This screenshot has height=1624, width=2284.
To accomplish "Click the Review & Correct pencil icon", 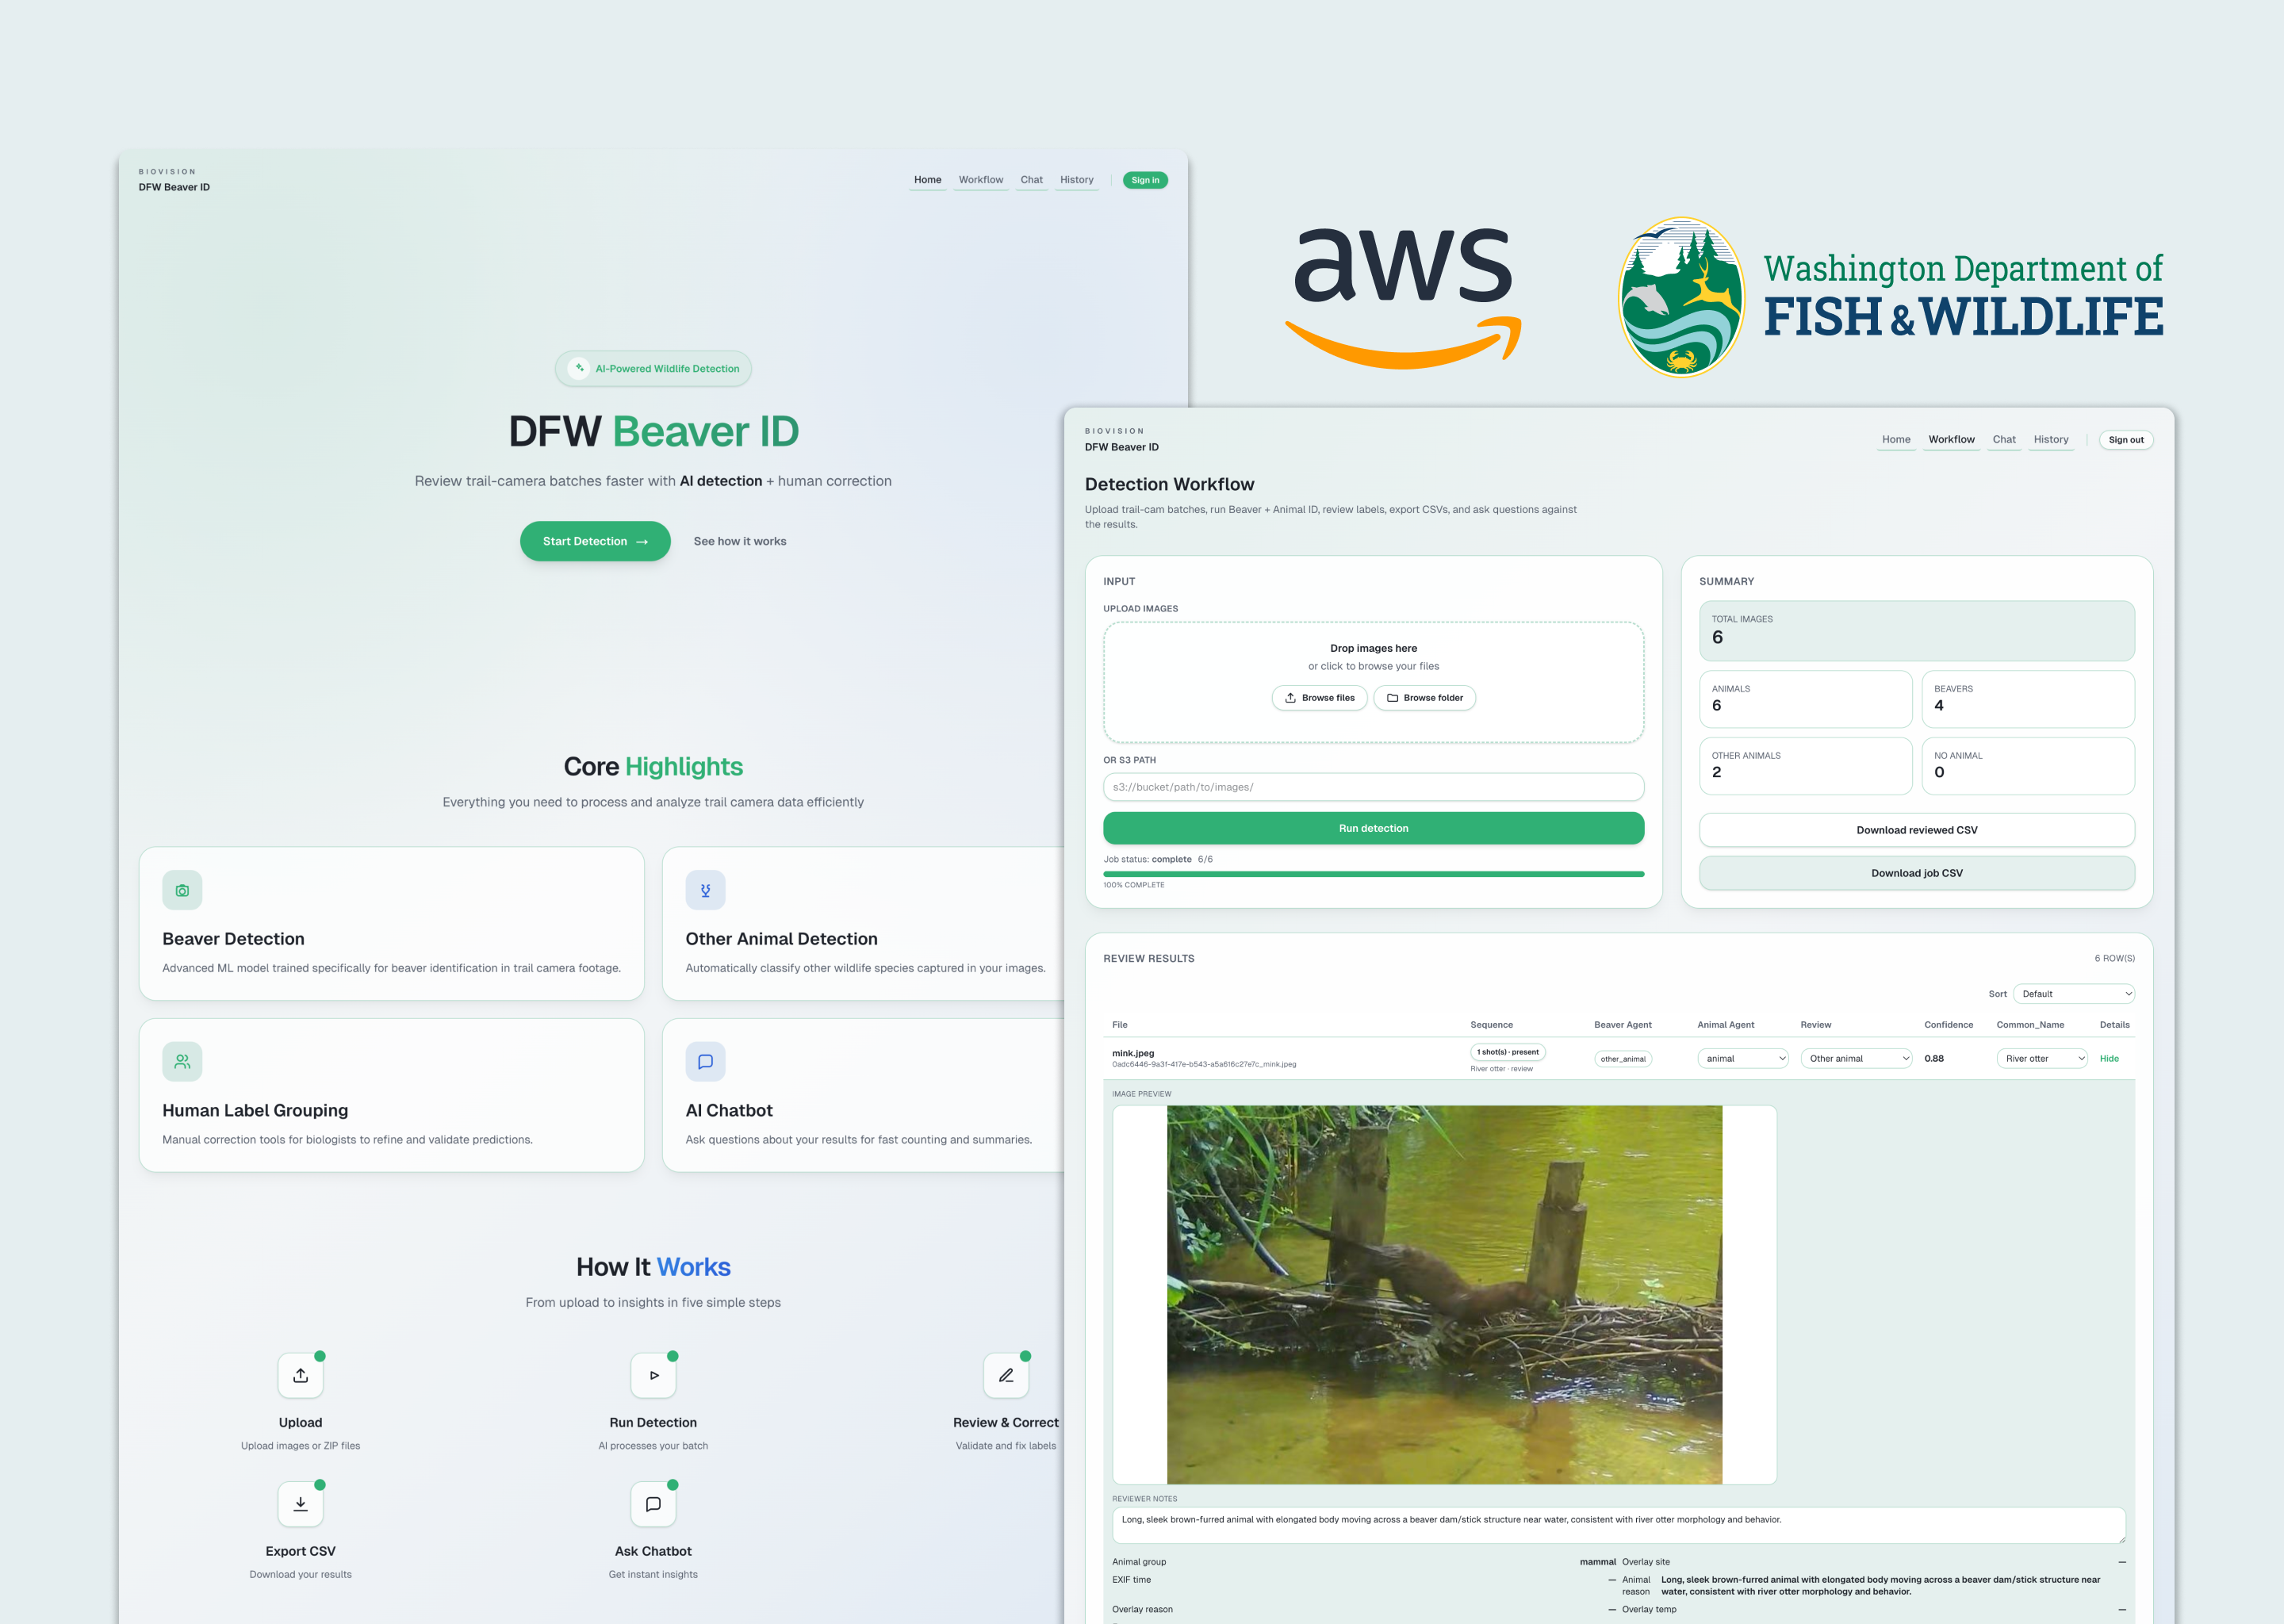I will [1005, 1375].
